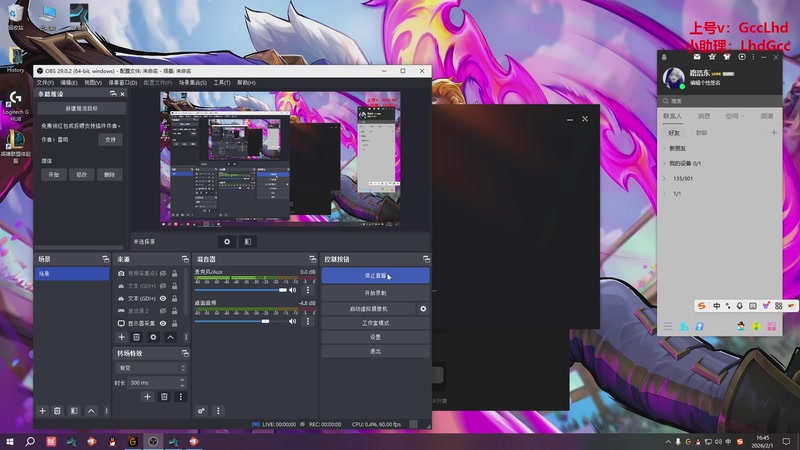
Task: Remove transition with trash icon
Action: (164, 396)
